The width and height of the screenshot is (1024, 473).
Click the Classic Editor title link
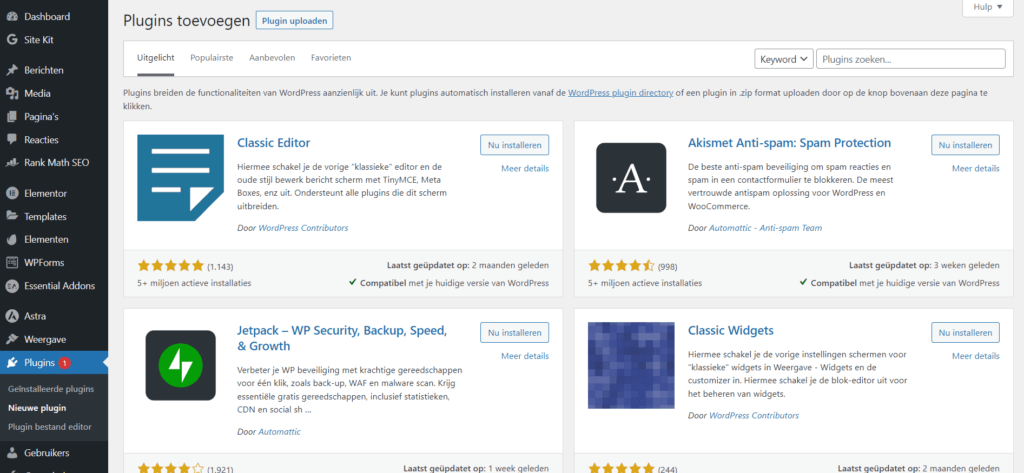pos(274,142)
